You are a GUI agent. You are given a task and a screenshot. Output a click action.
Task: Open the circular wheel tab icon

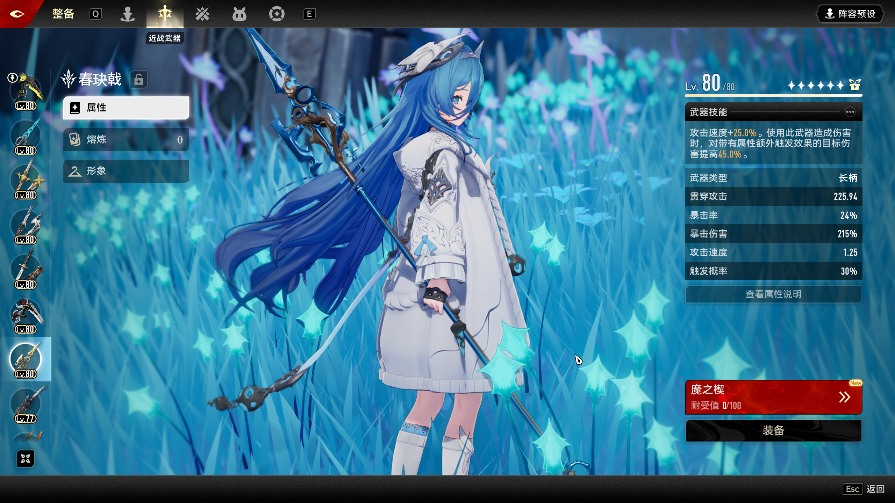pos(276,14)
